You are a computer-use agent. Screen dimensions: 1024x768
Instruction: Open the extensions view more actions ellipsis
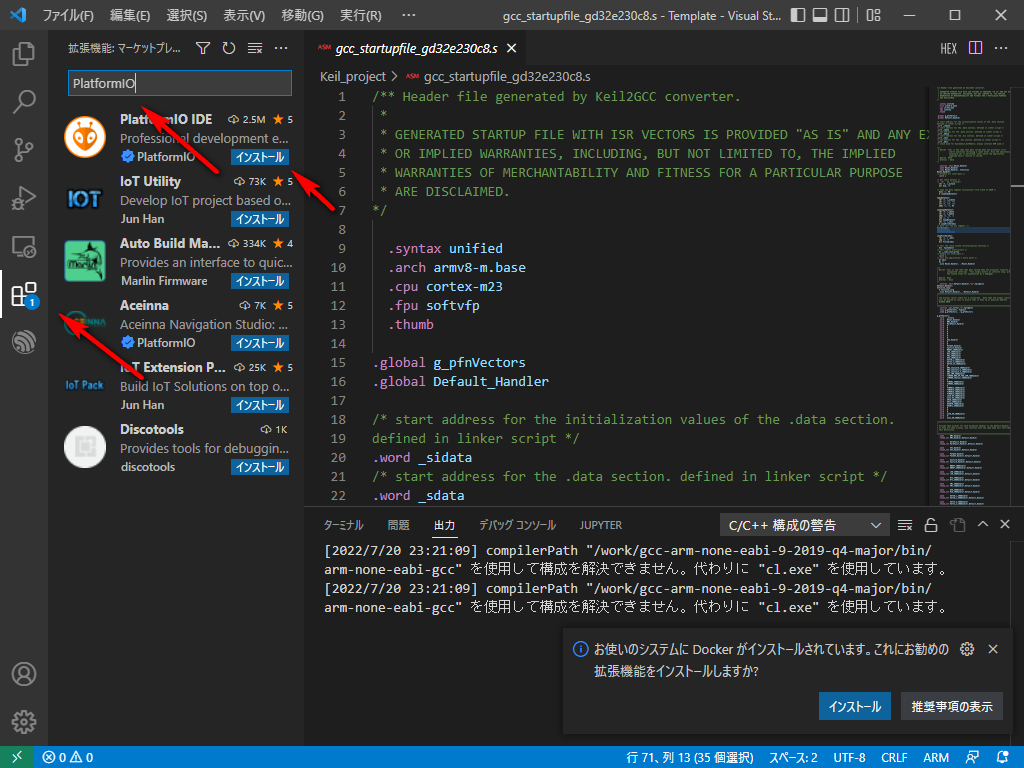tap(281, 48)
